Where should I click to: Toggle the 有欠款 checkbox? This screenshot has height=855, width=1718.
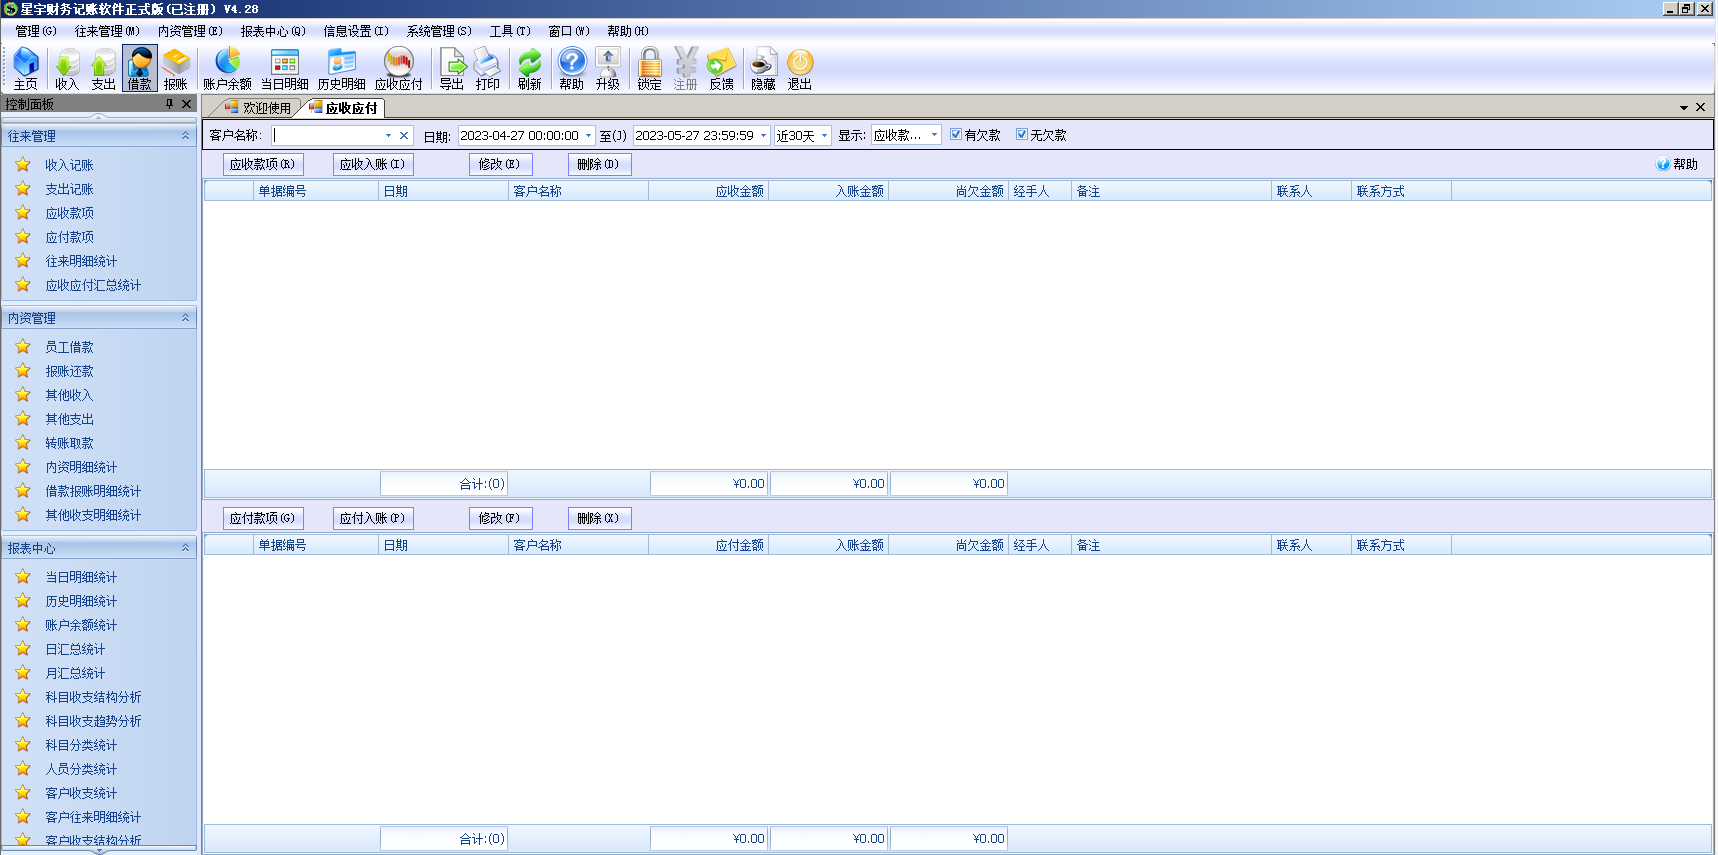[x=956, y=134]
